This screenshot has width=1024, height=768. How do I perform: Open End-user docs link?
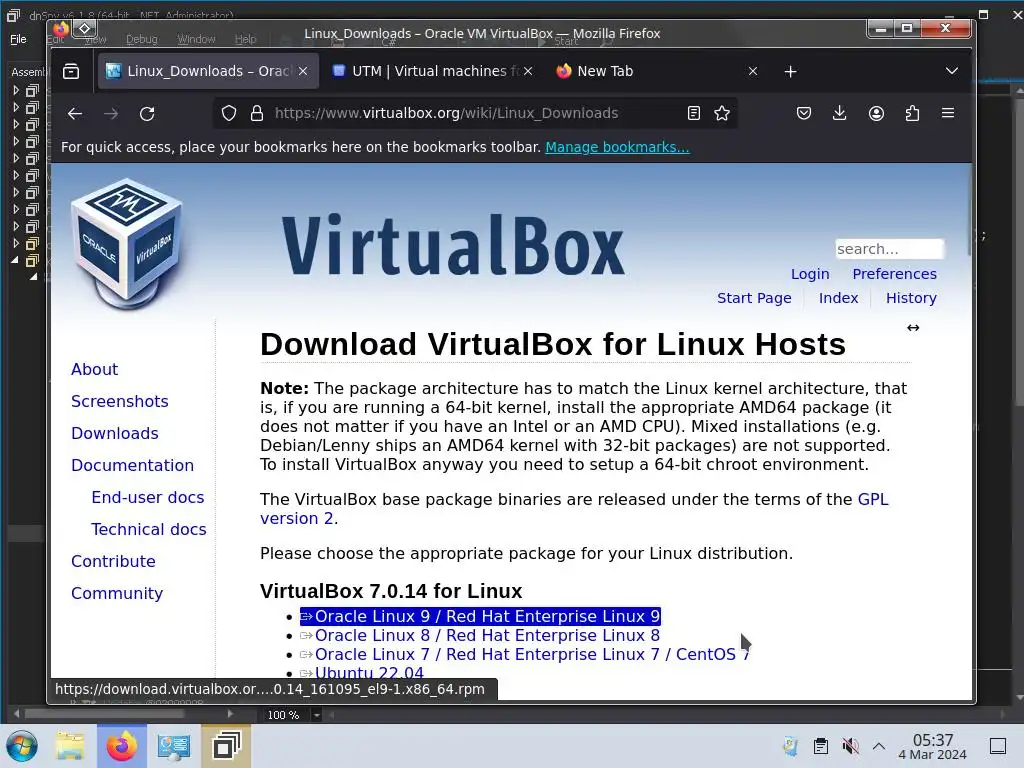click(x=148, y=497)
